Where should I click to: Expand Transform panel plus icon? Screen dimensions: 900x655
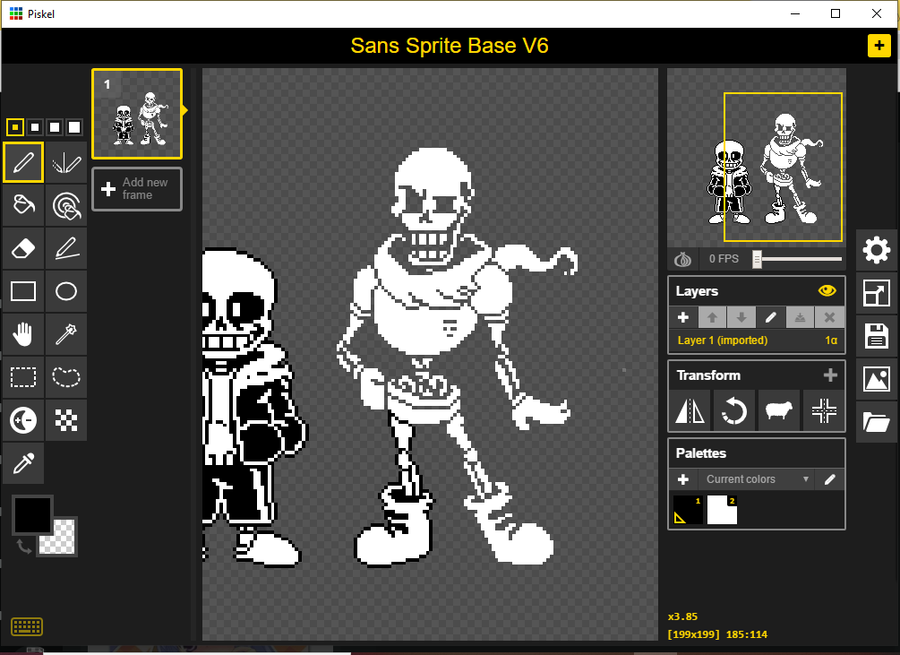pos(830,375)
